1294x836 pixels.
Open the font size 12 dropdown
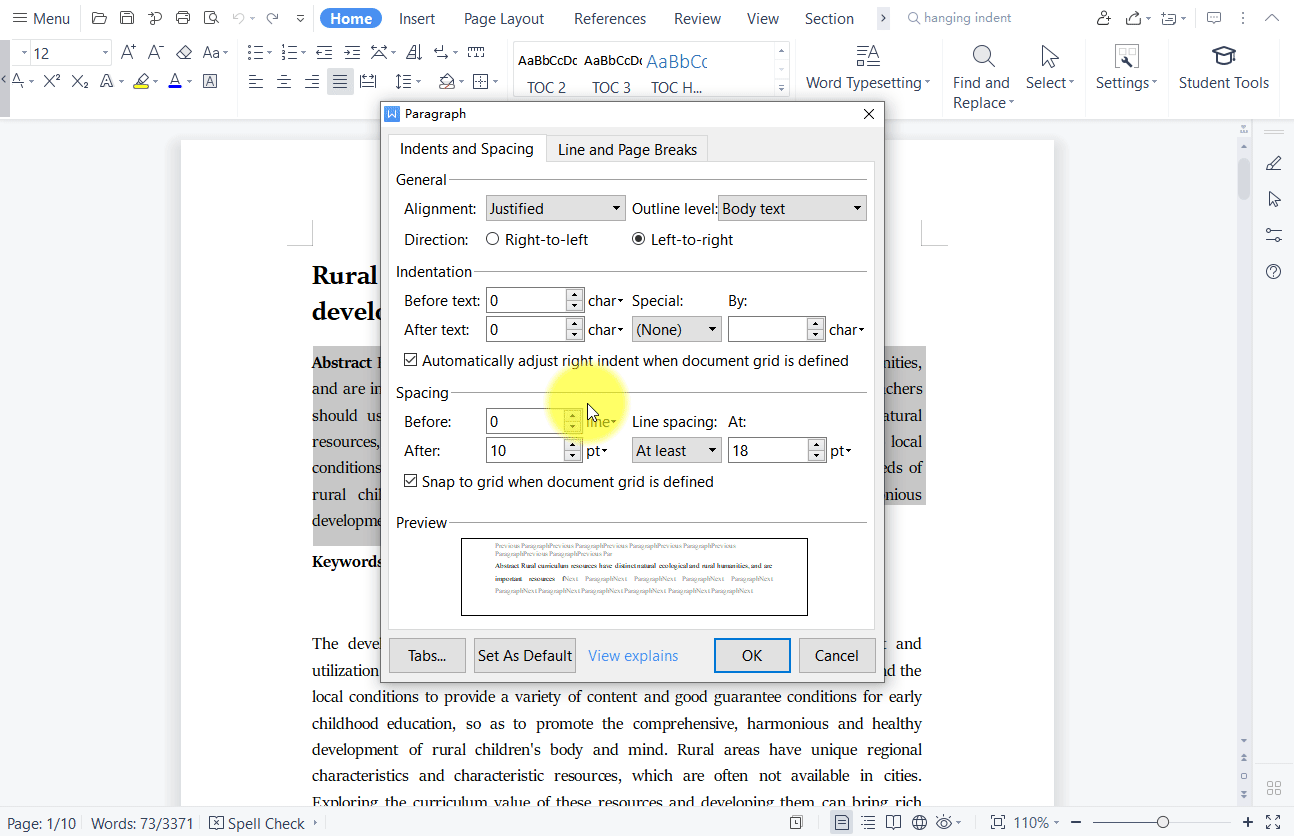(x=105, y=53)
